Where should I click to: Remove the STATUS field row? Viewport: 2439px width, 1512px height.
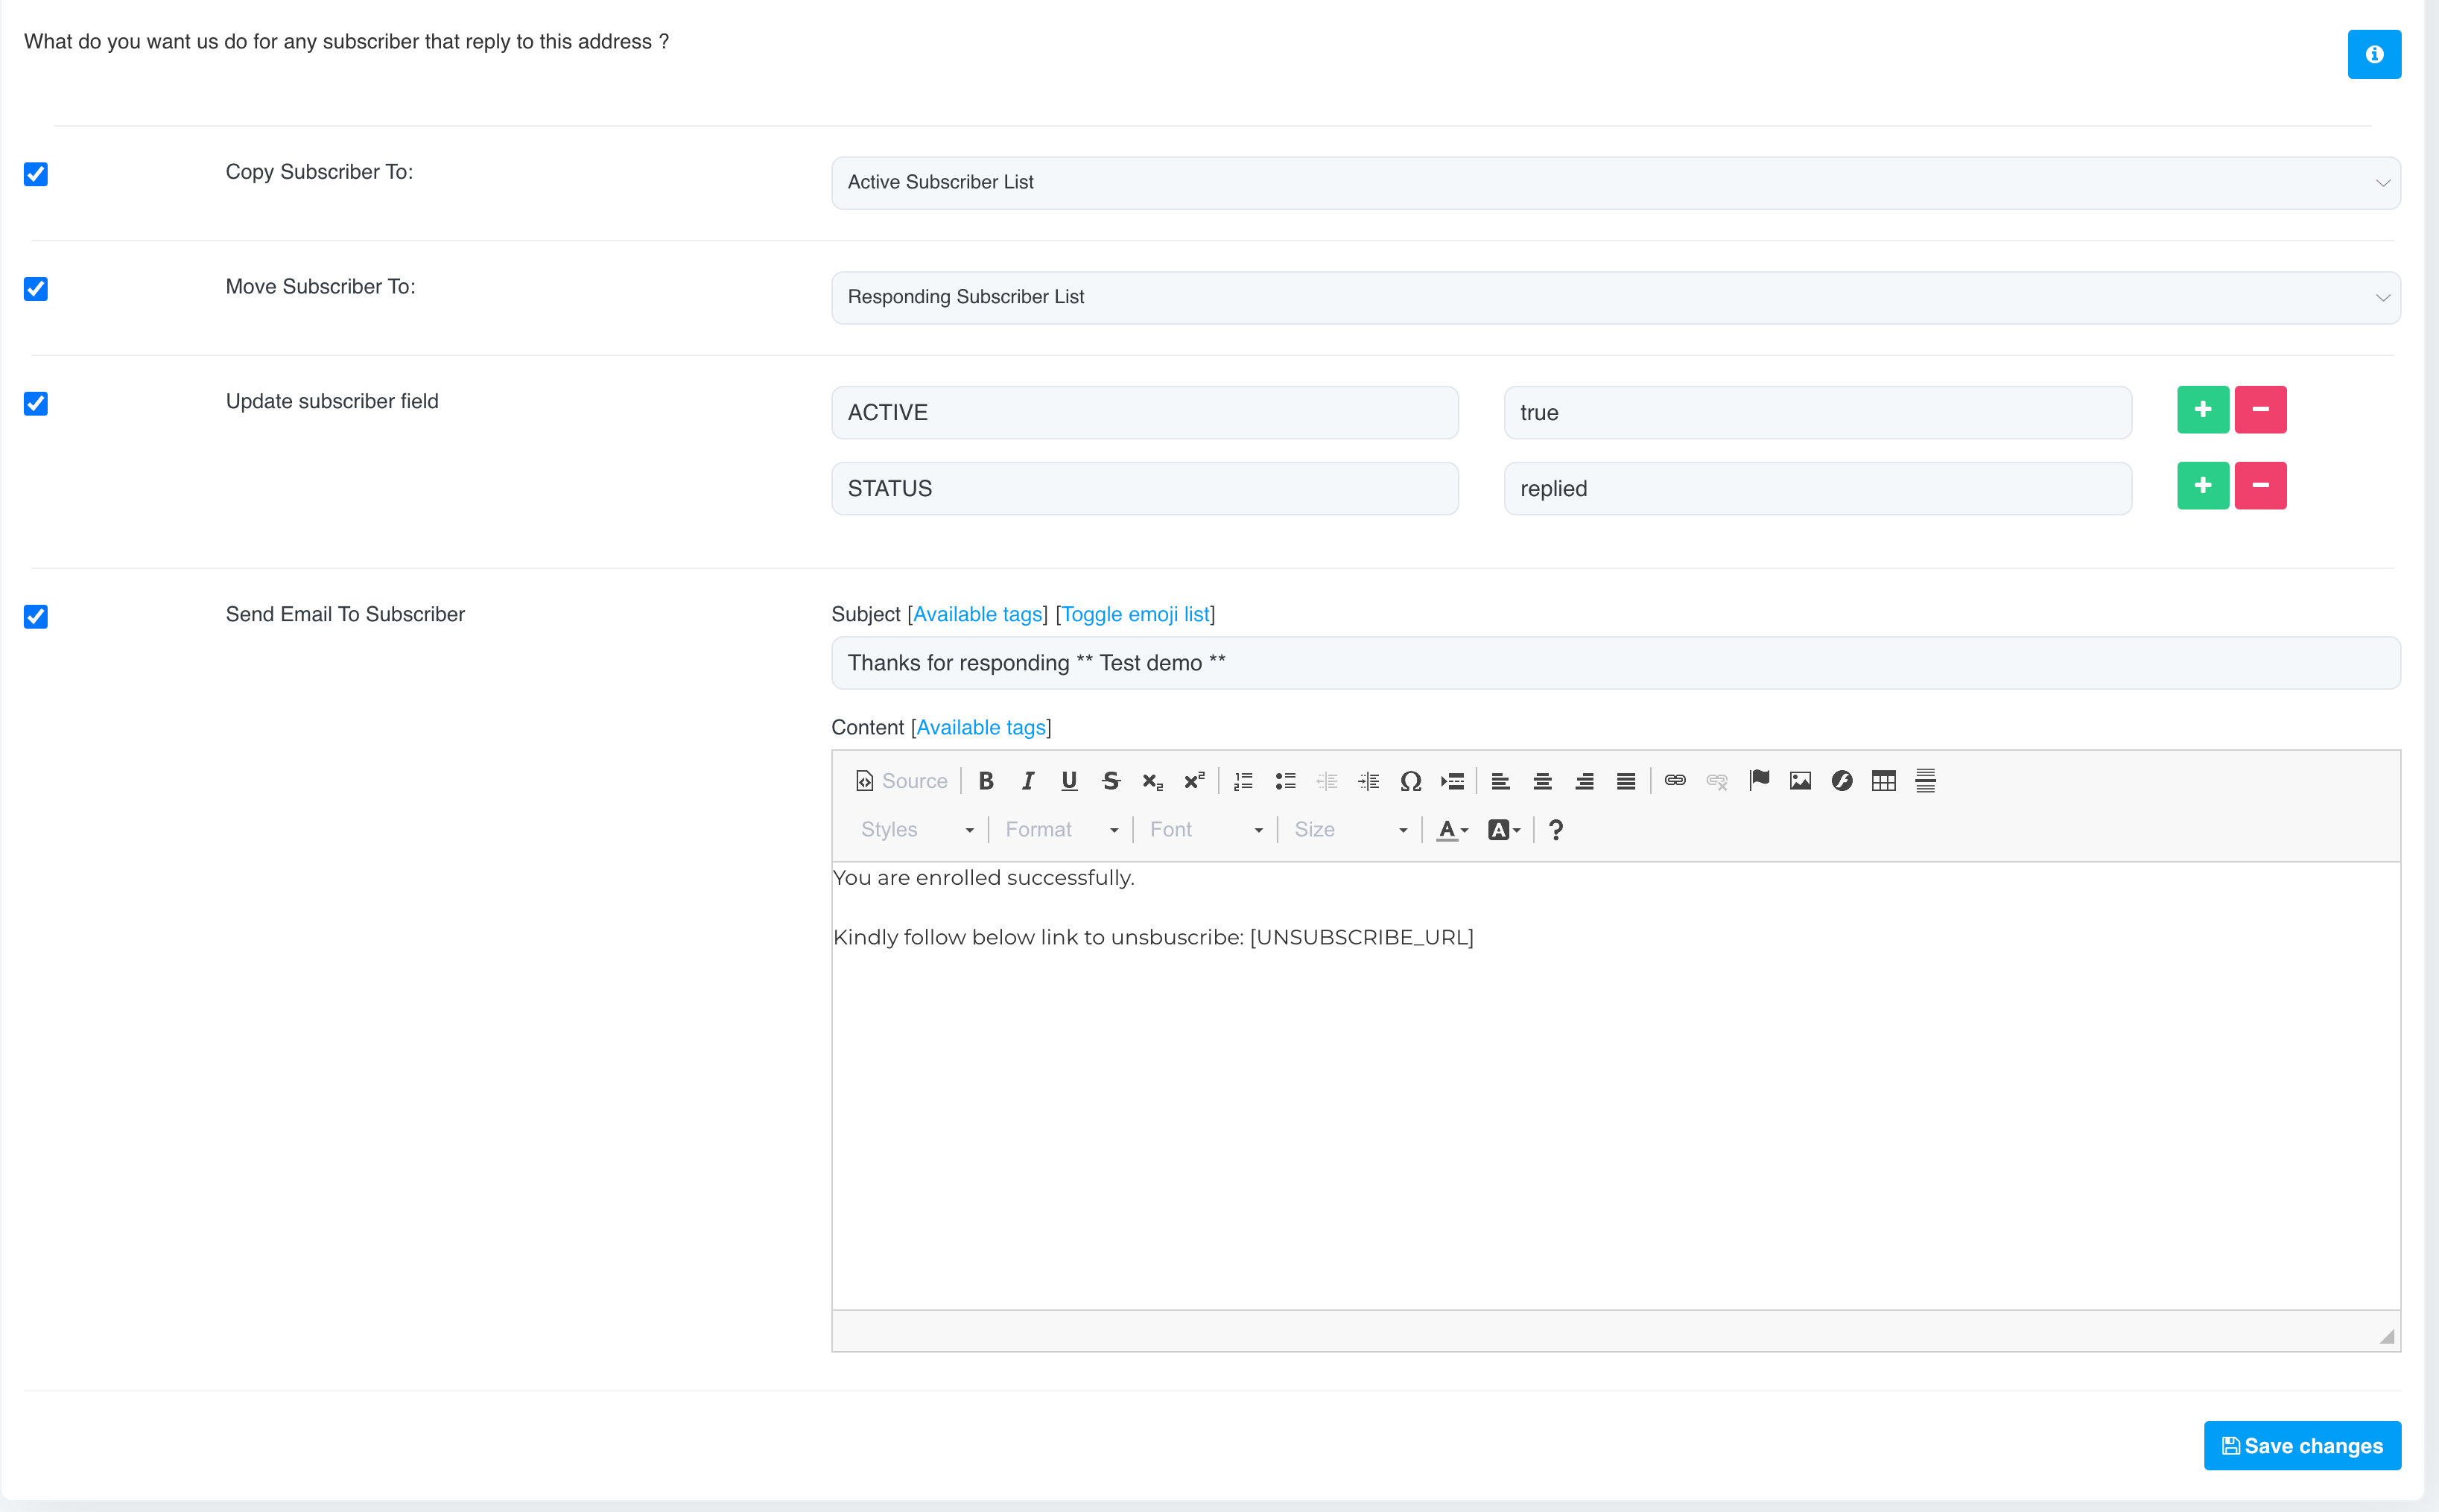pos(2260,486)
